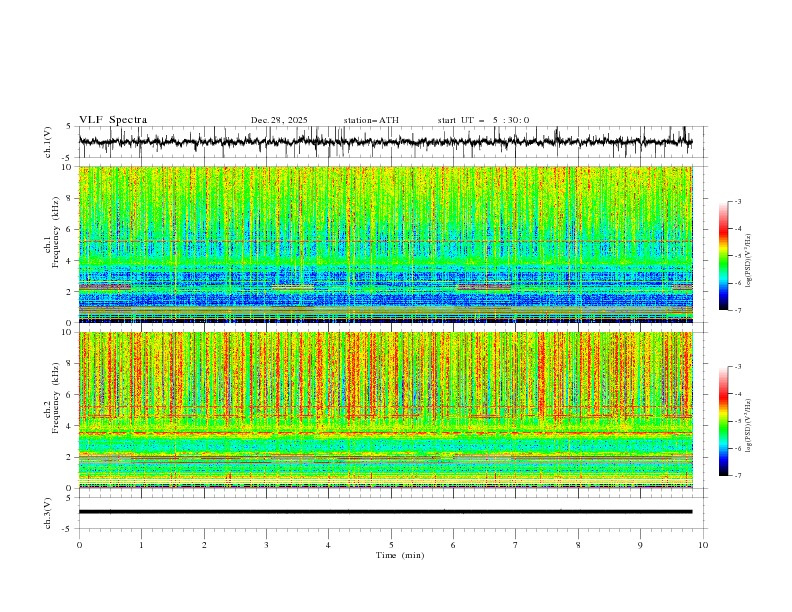Click the ch.2 colorbar log(PSD) label
Viewport: 792px width, 612px height.
click(x=748, y=426)
